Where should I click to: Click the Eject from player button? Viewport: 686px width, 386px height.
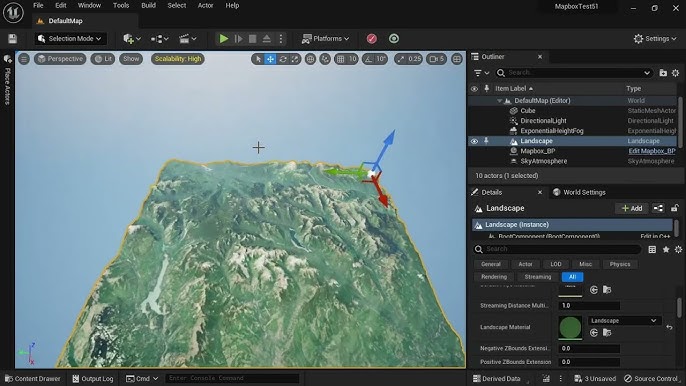[x=266, y=39]
